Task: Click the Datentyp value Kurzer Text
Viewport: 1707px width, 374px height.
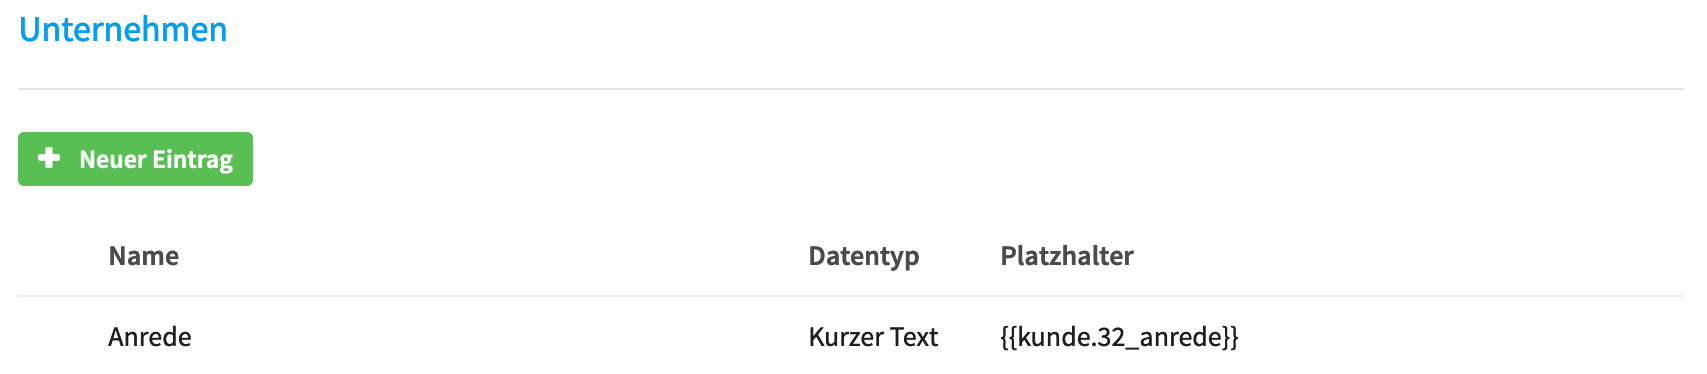Action: (873, 337)
